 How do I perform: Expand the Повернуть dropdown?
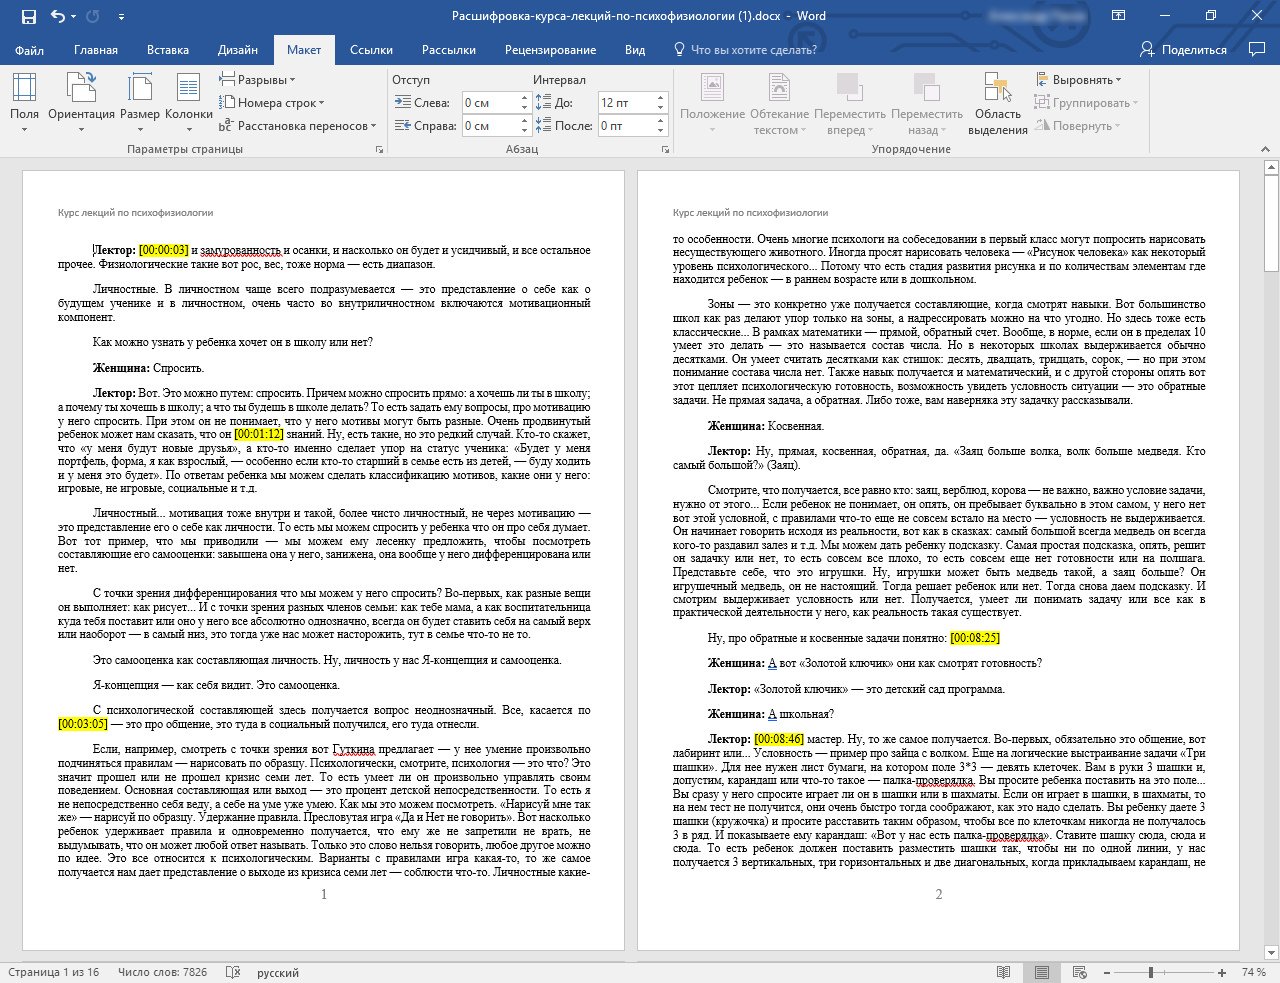(1080, 126)
